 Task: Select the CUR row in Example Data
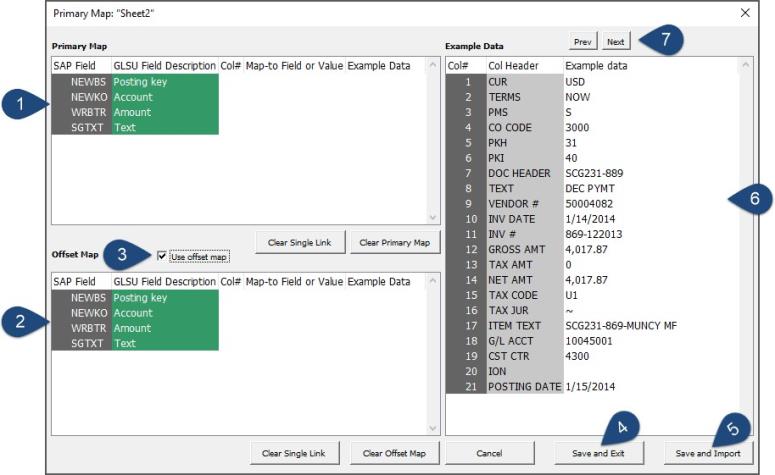click(592, 82)
